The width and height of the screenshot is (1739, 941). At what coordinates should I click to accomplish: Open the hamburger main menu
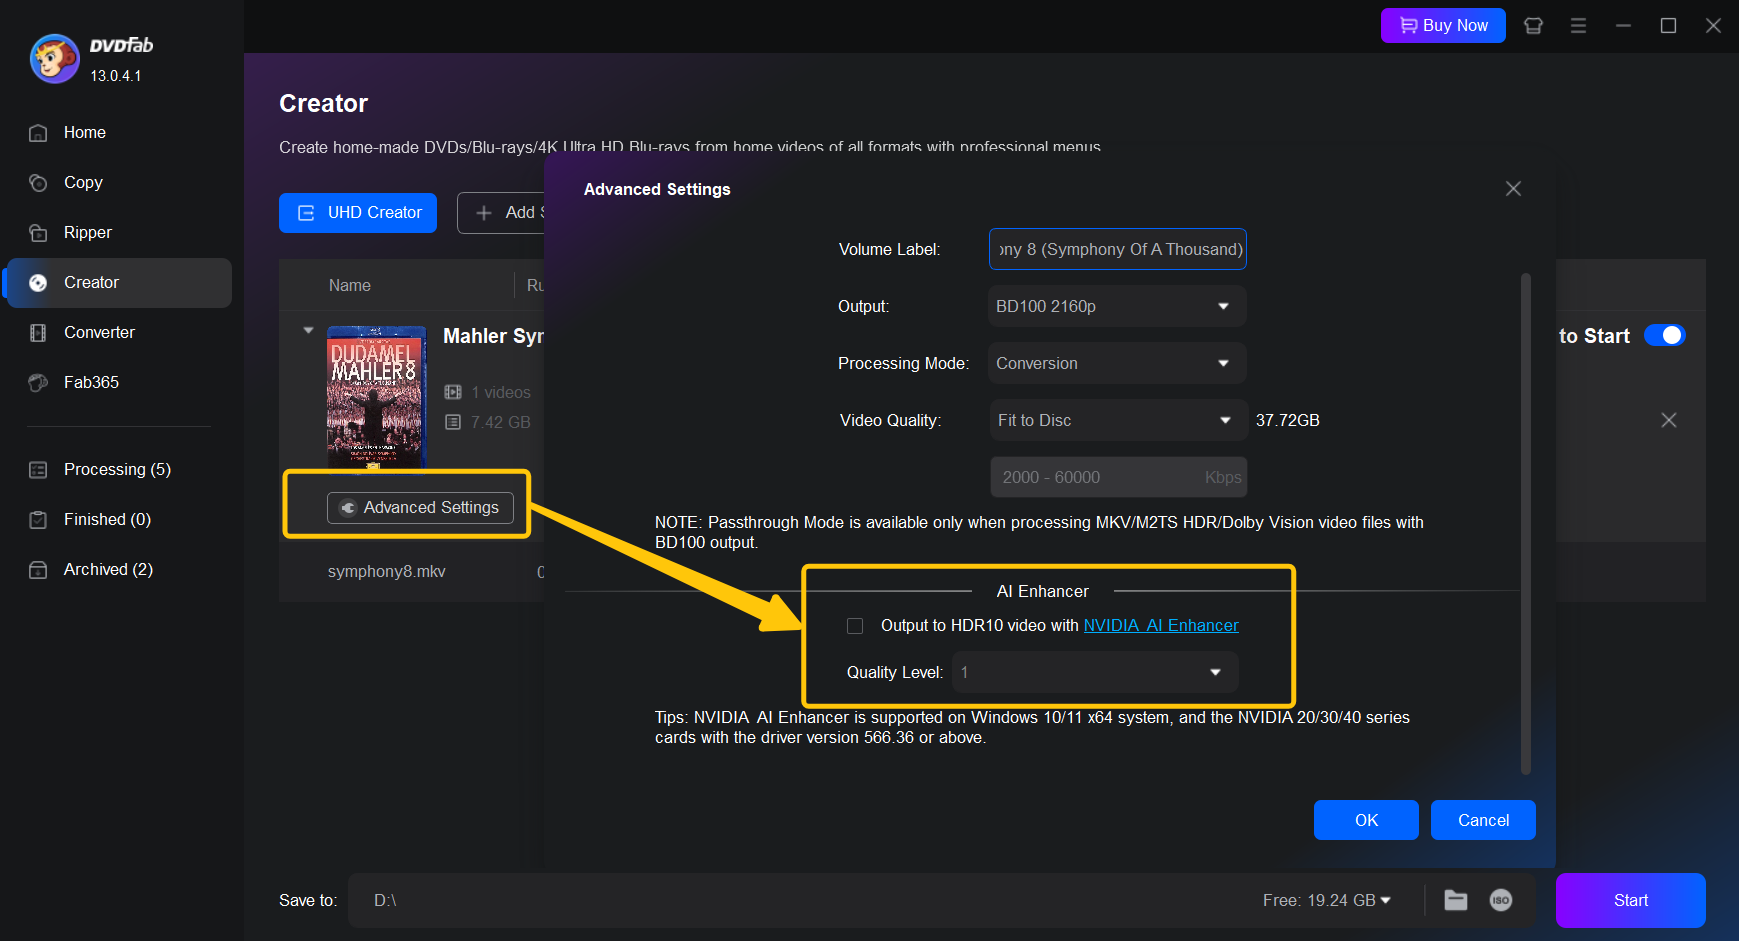coord(1578,26)
